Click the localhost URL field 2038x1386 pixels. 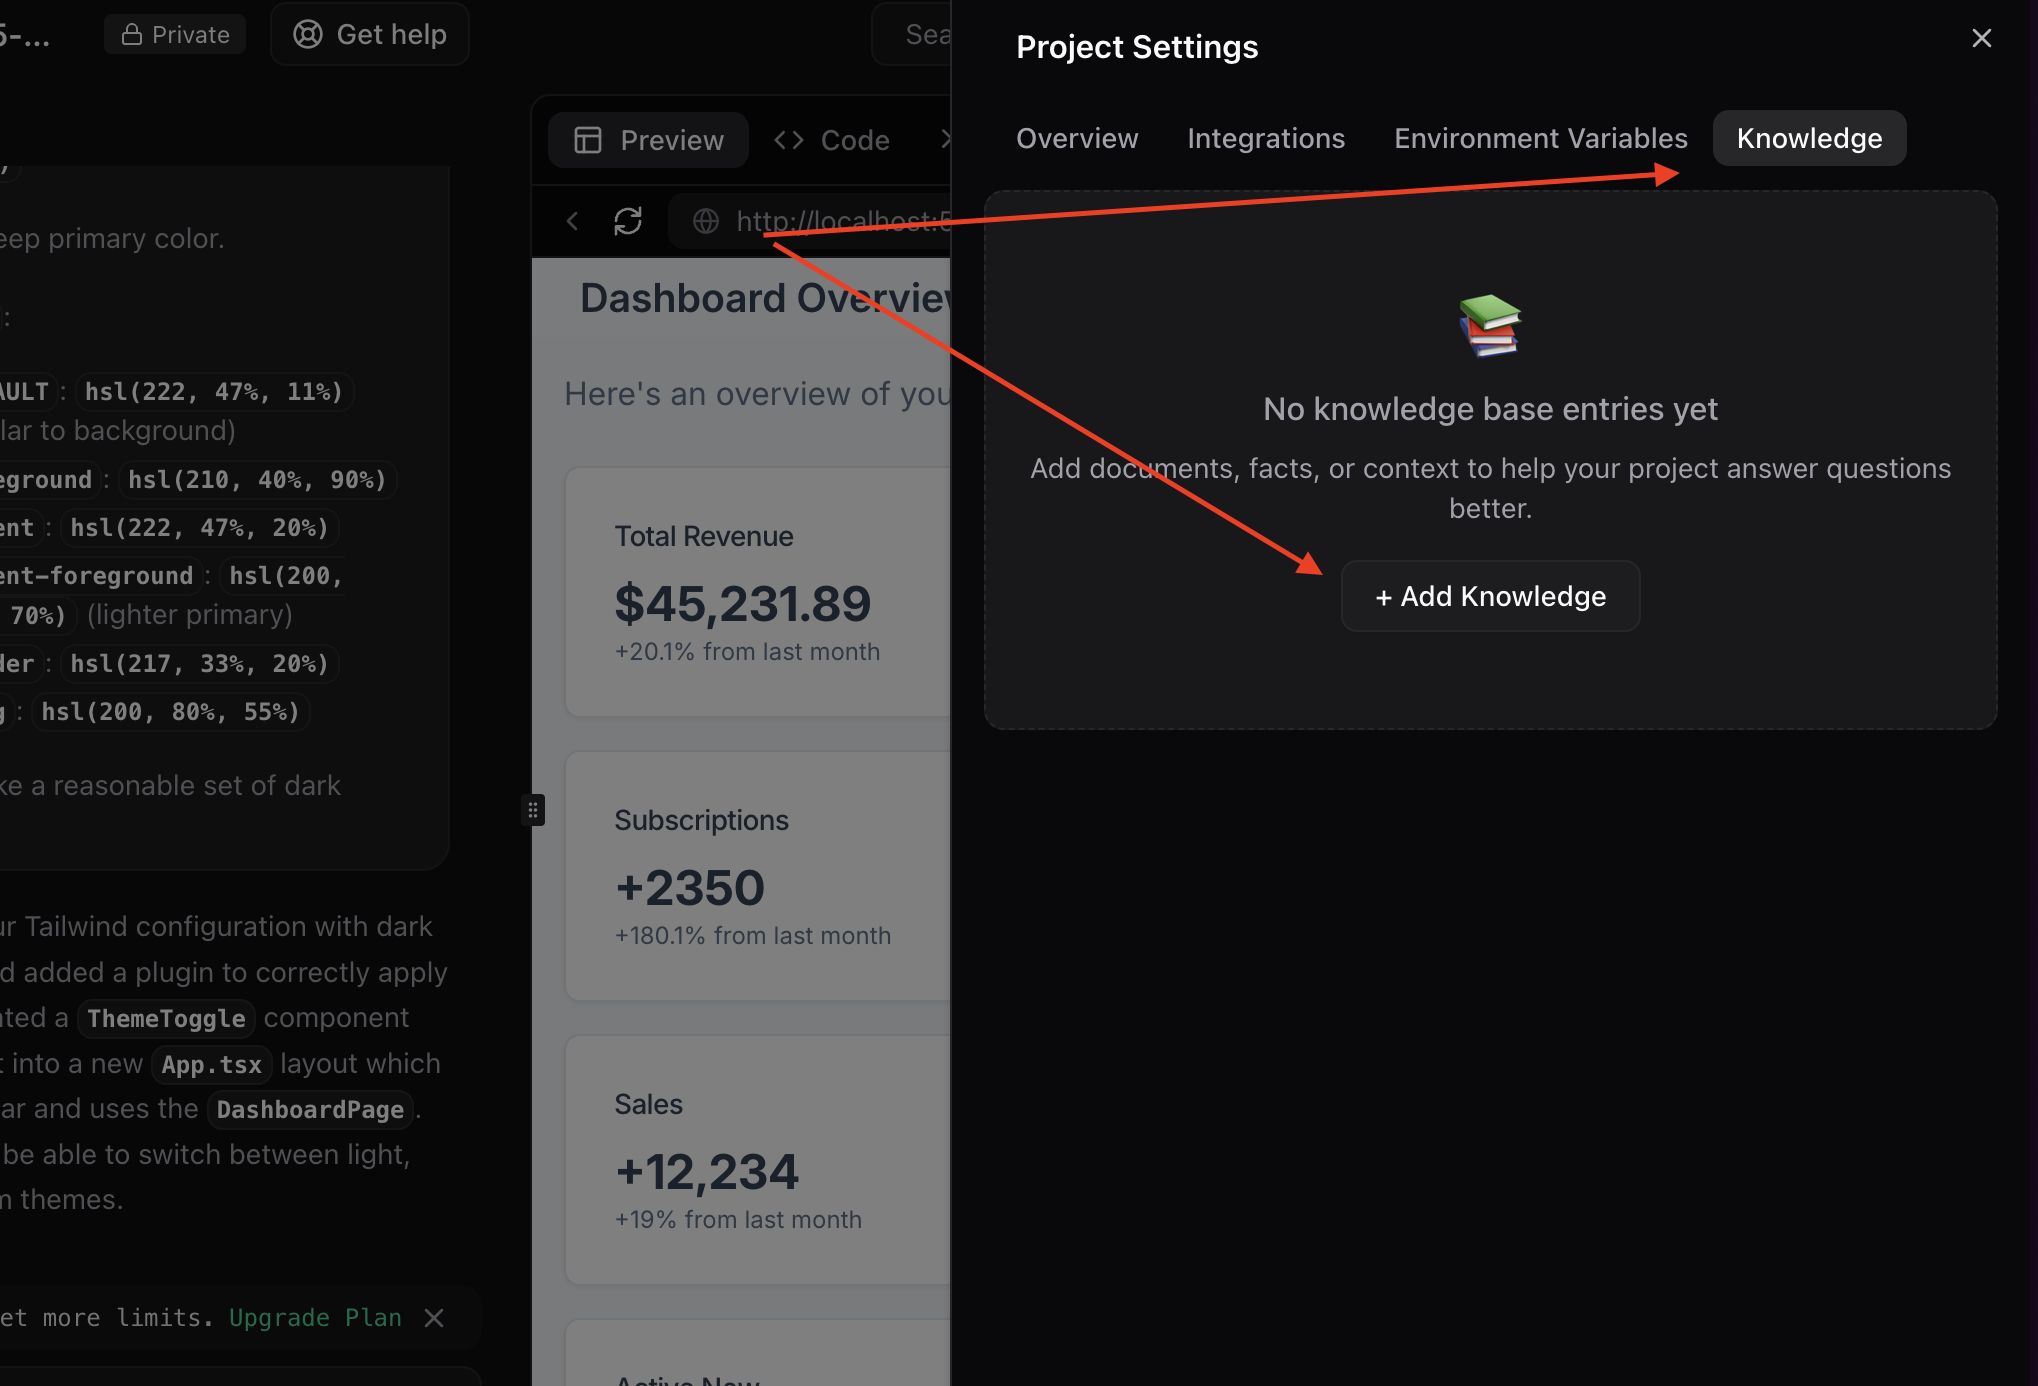tap(810, 221)
